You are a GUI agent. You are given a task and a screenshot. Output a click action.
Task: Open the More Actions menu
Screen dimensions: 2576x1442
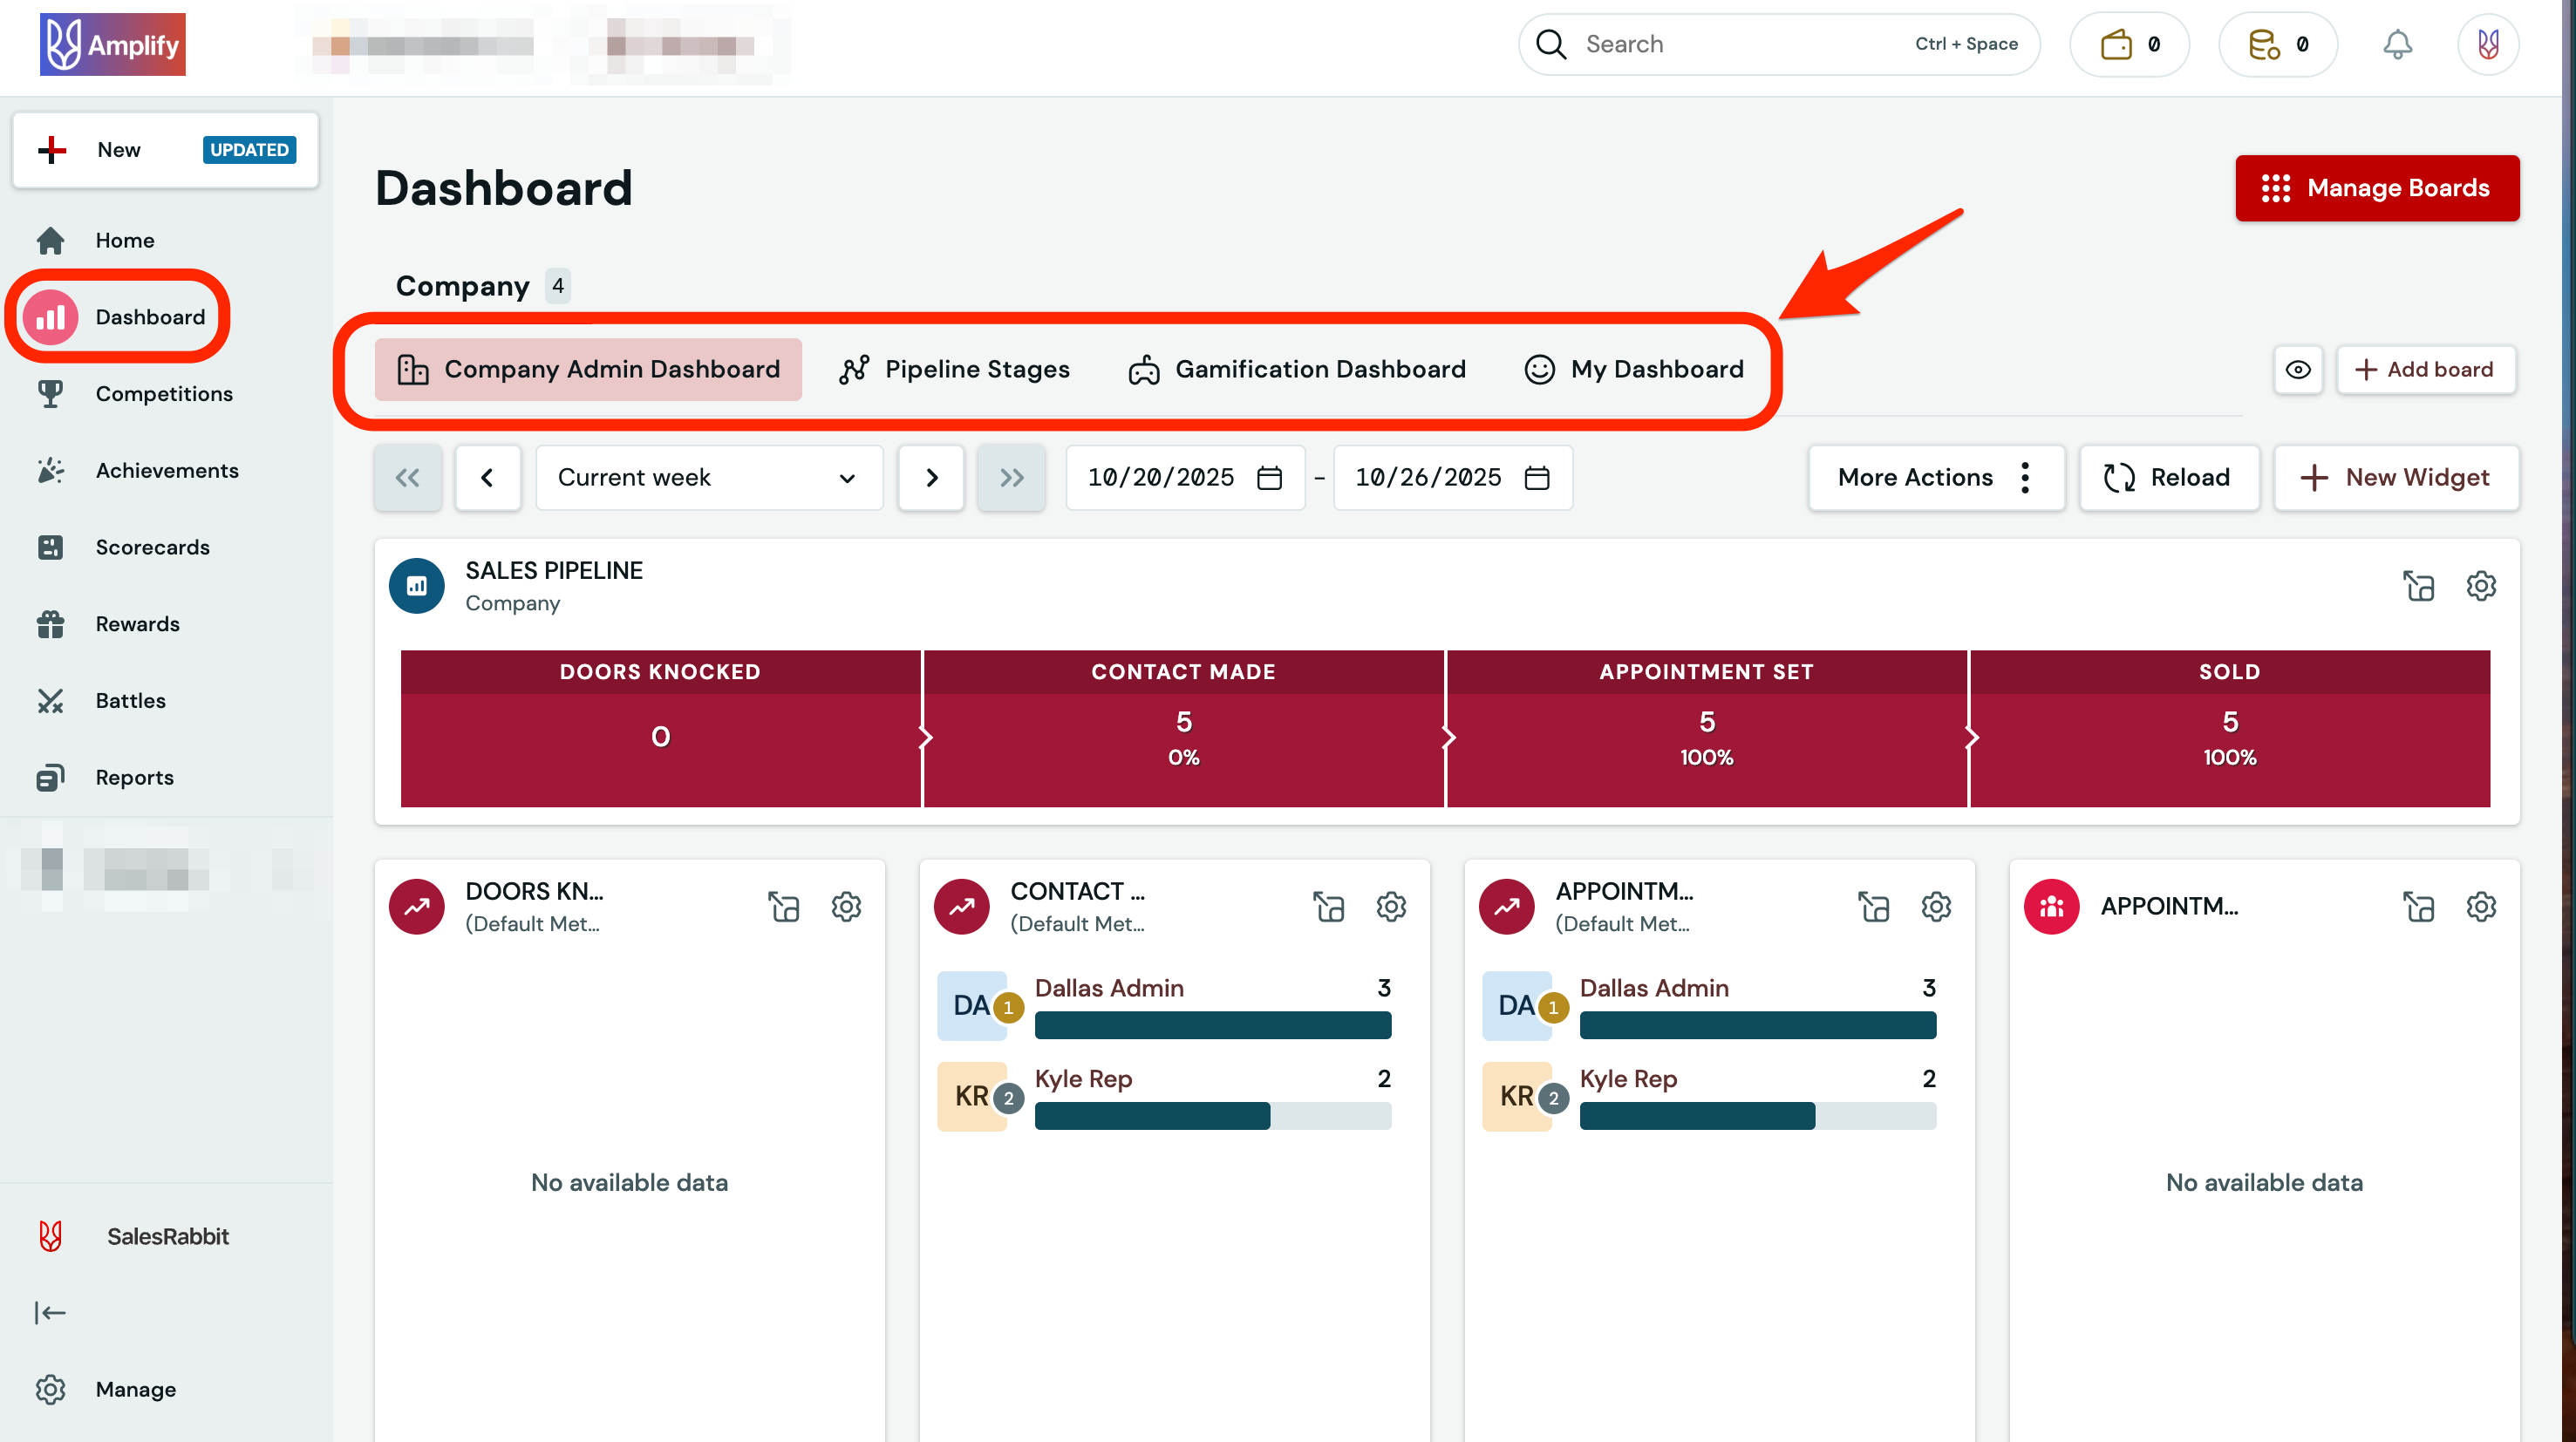pyautogui.click(x=1935, y=477)
